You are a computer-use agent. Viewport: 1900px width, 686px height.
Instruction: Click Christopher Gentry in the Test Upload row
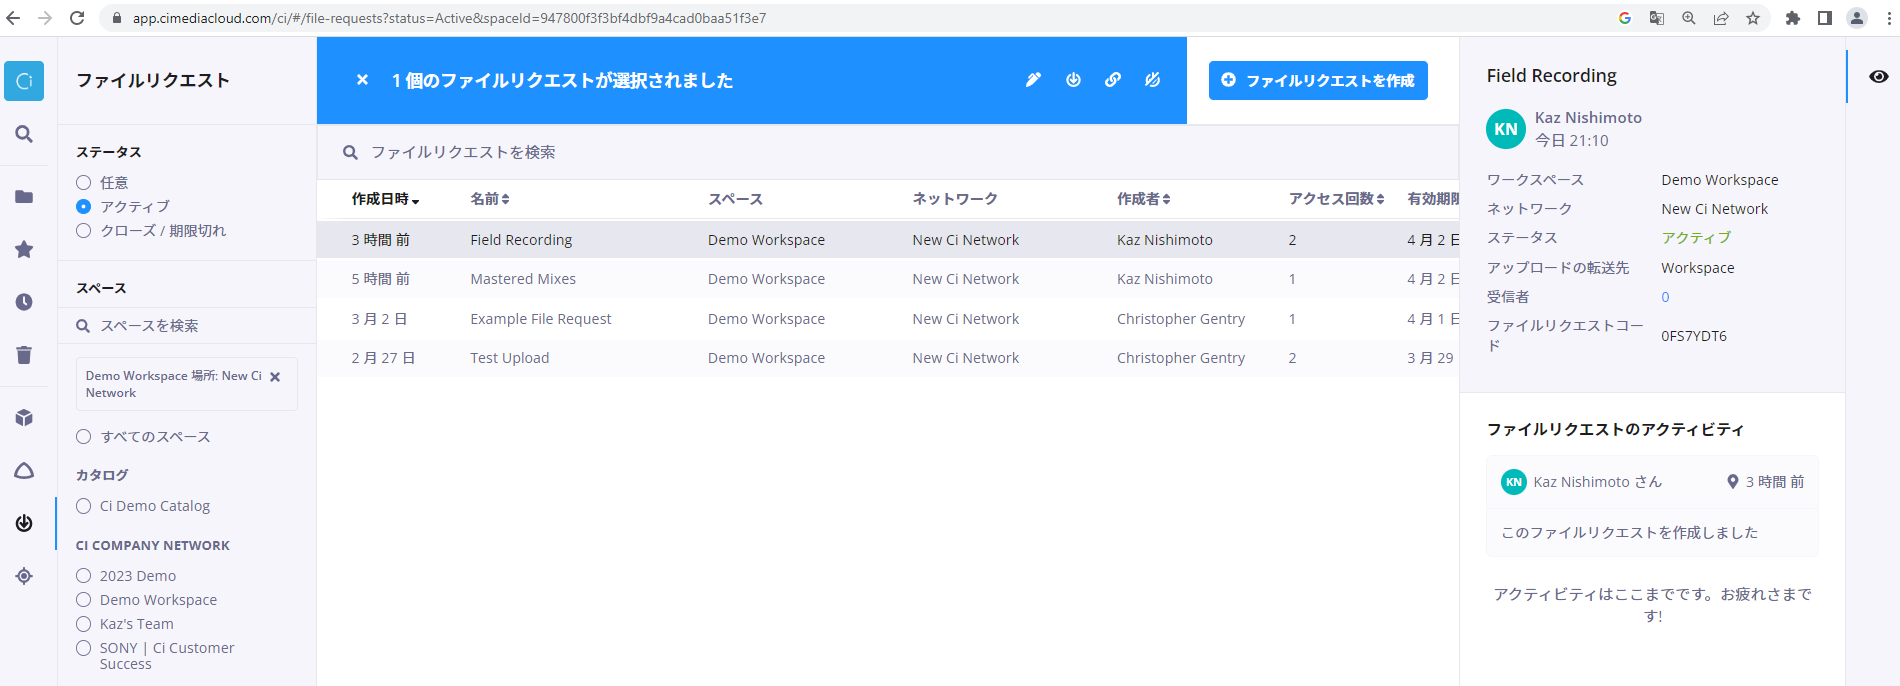click(x=1181, y=358)
